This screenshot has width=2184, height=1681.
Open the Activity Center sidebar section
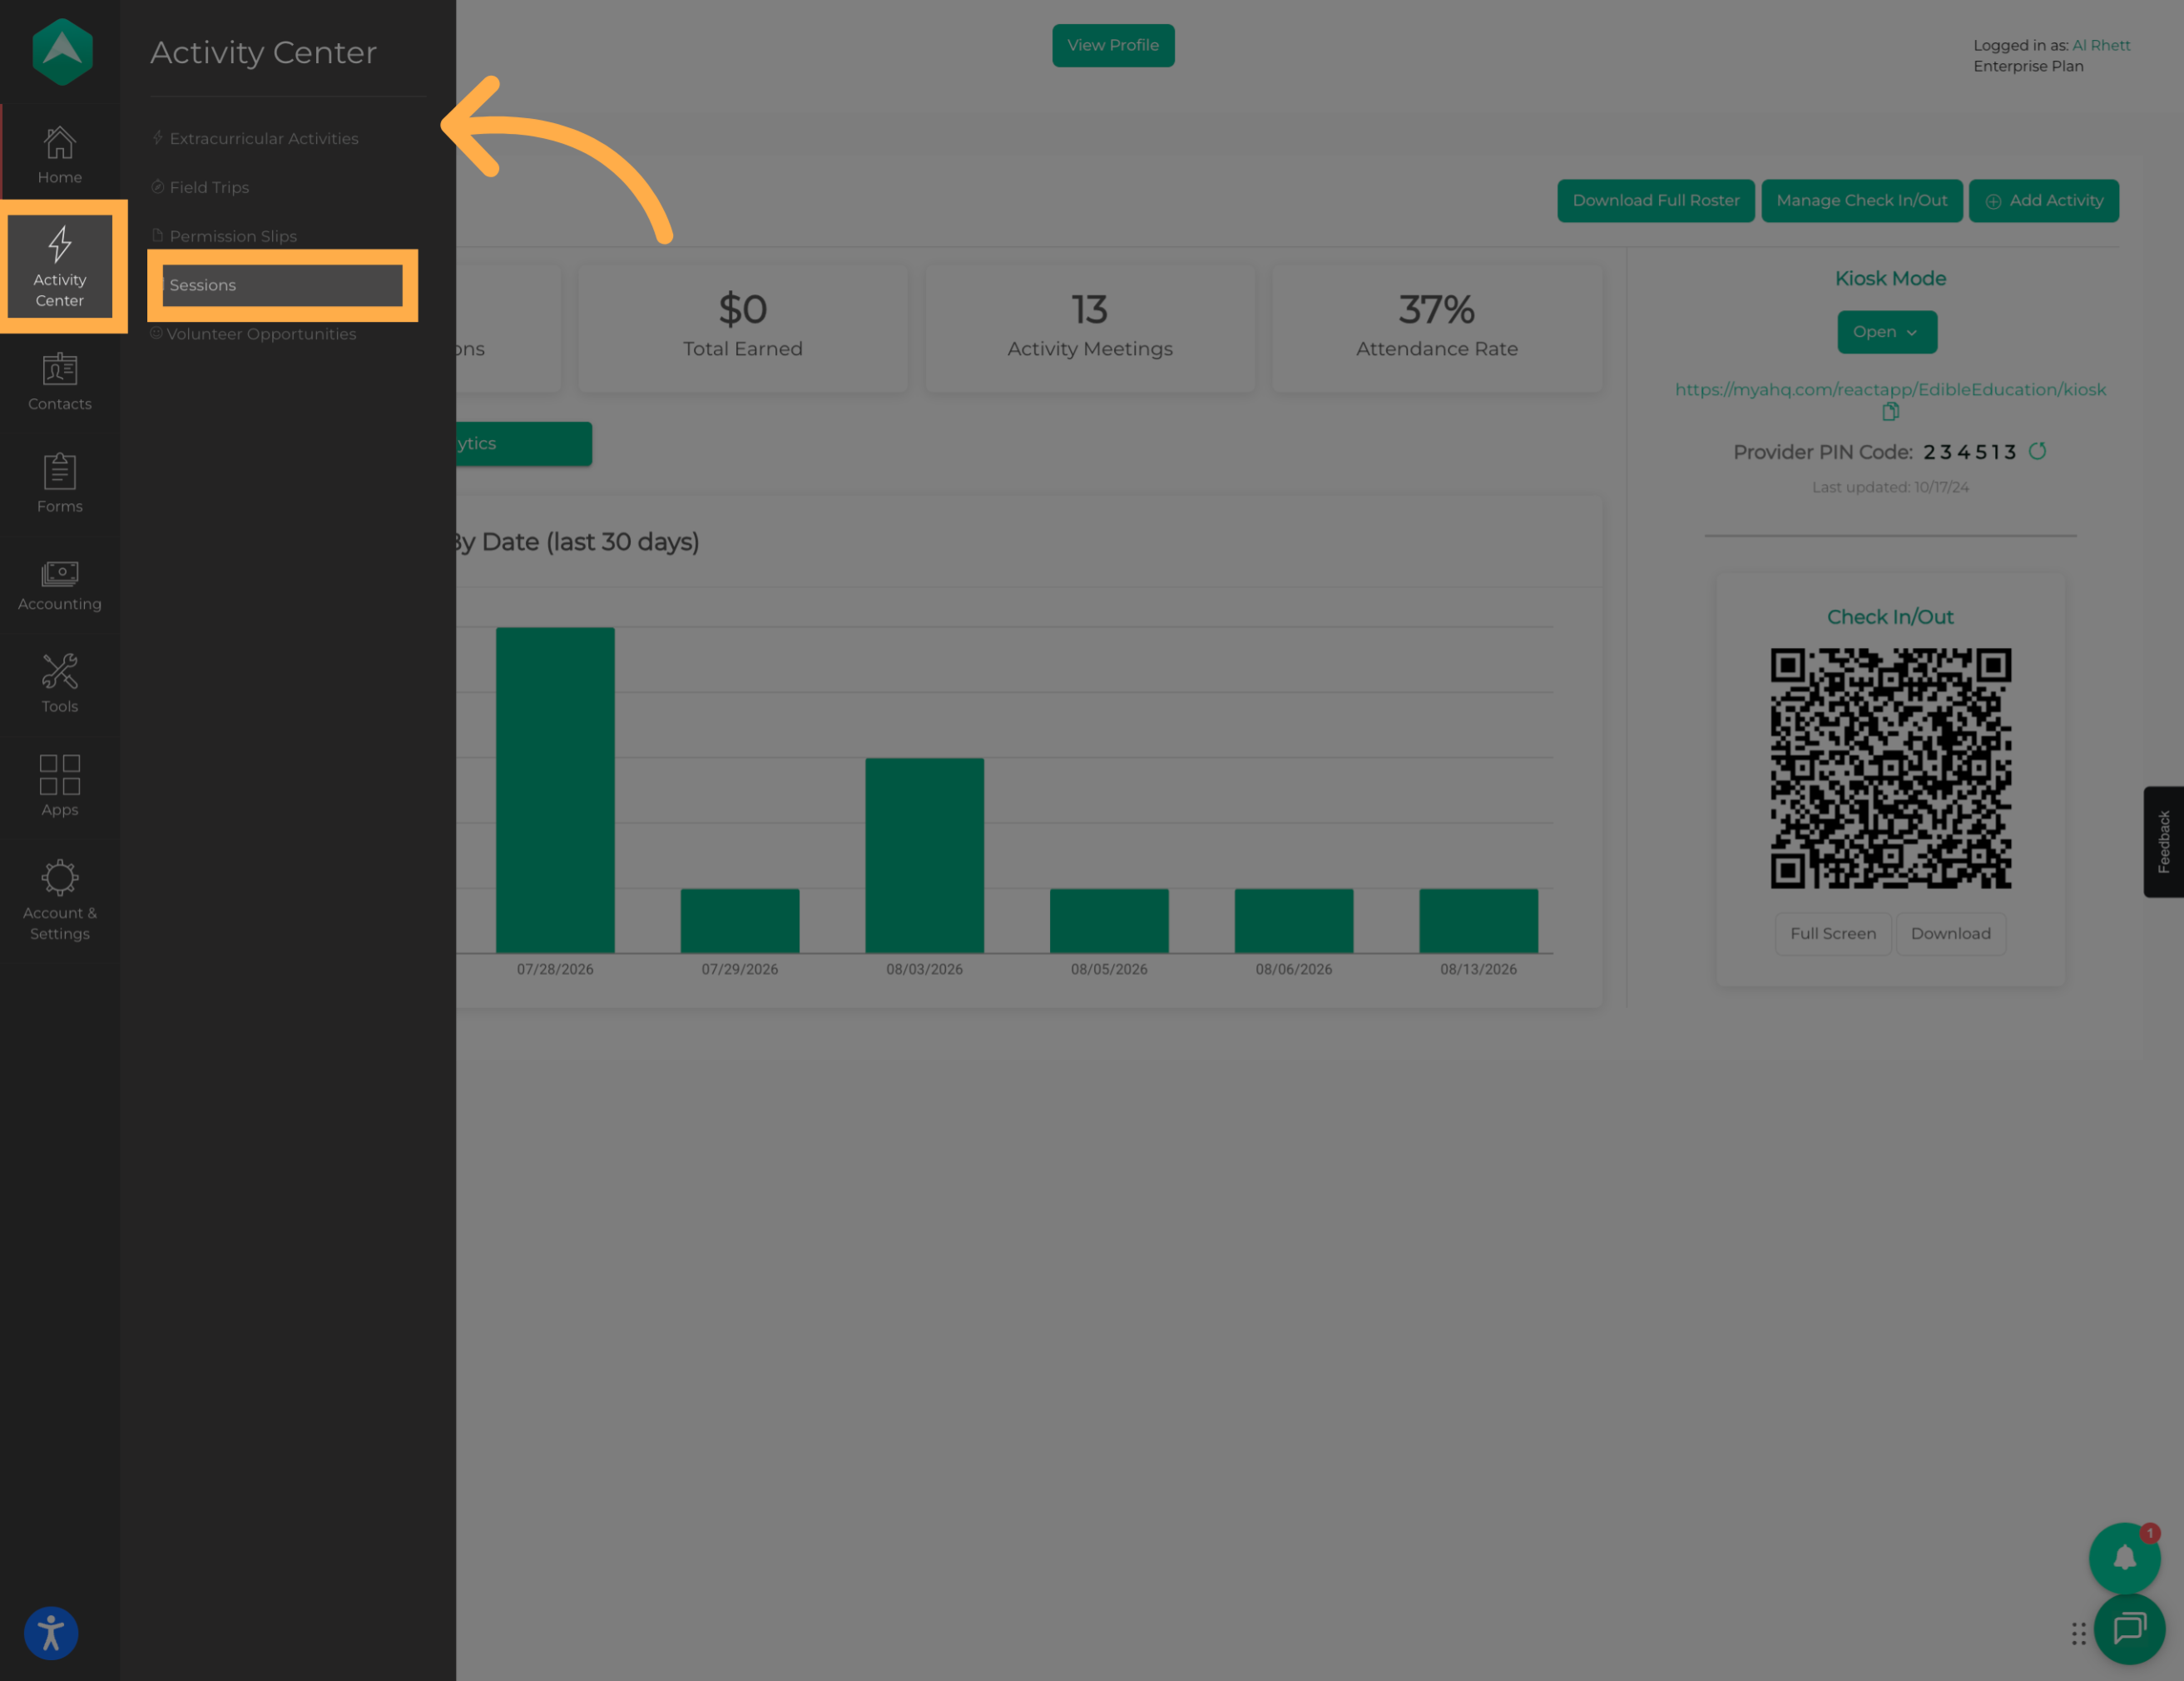pos(60,266)
